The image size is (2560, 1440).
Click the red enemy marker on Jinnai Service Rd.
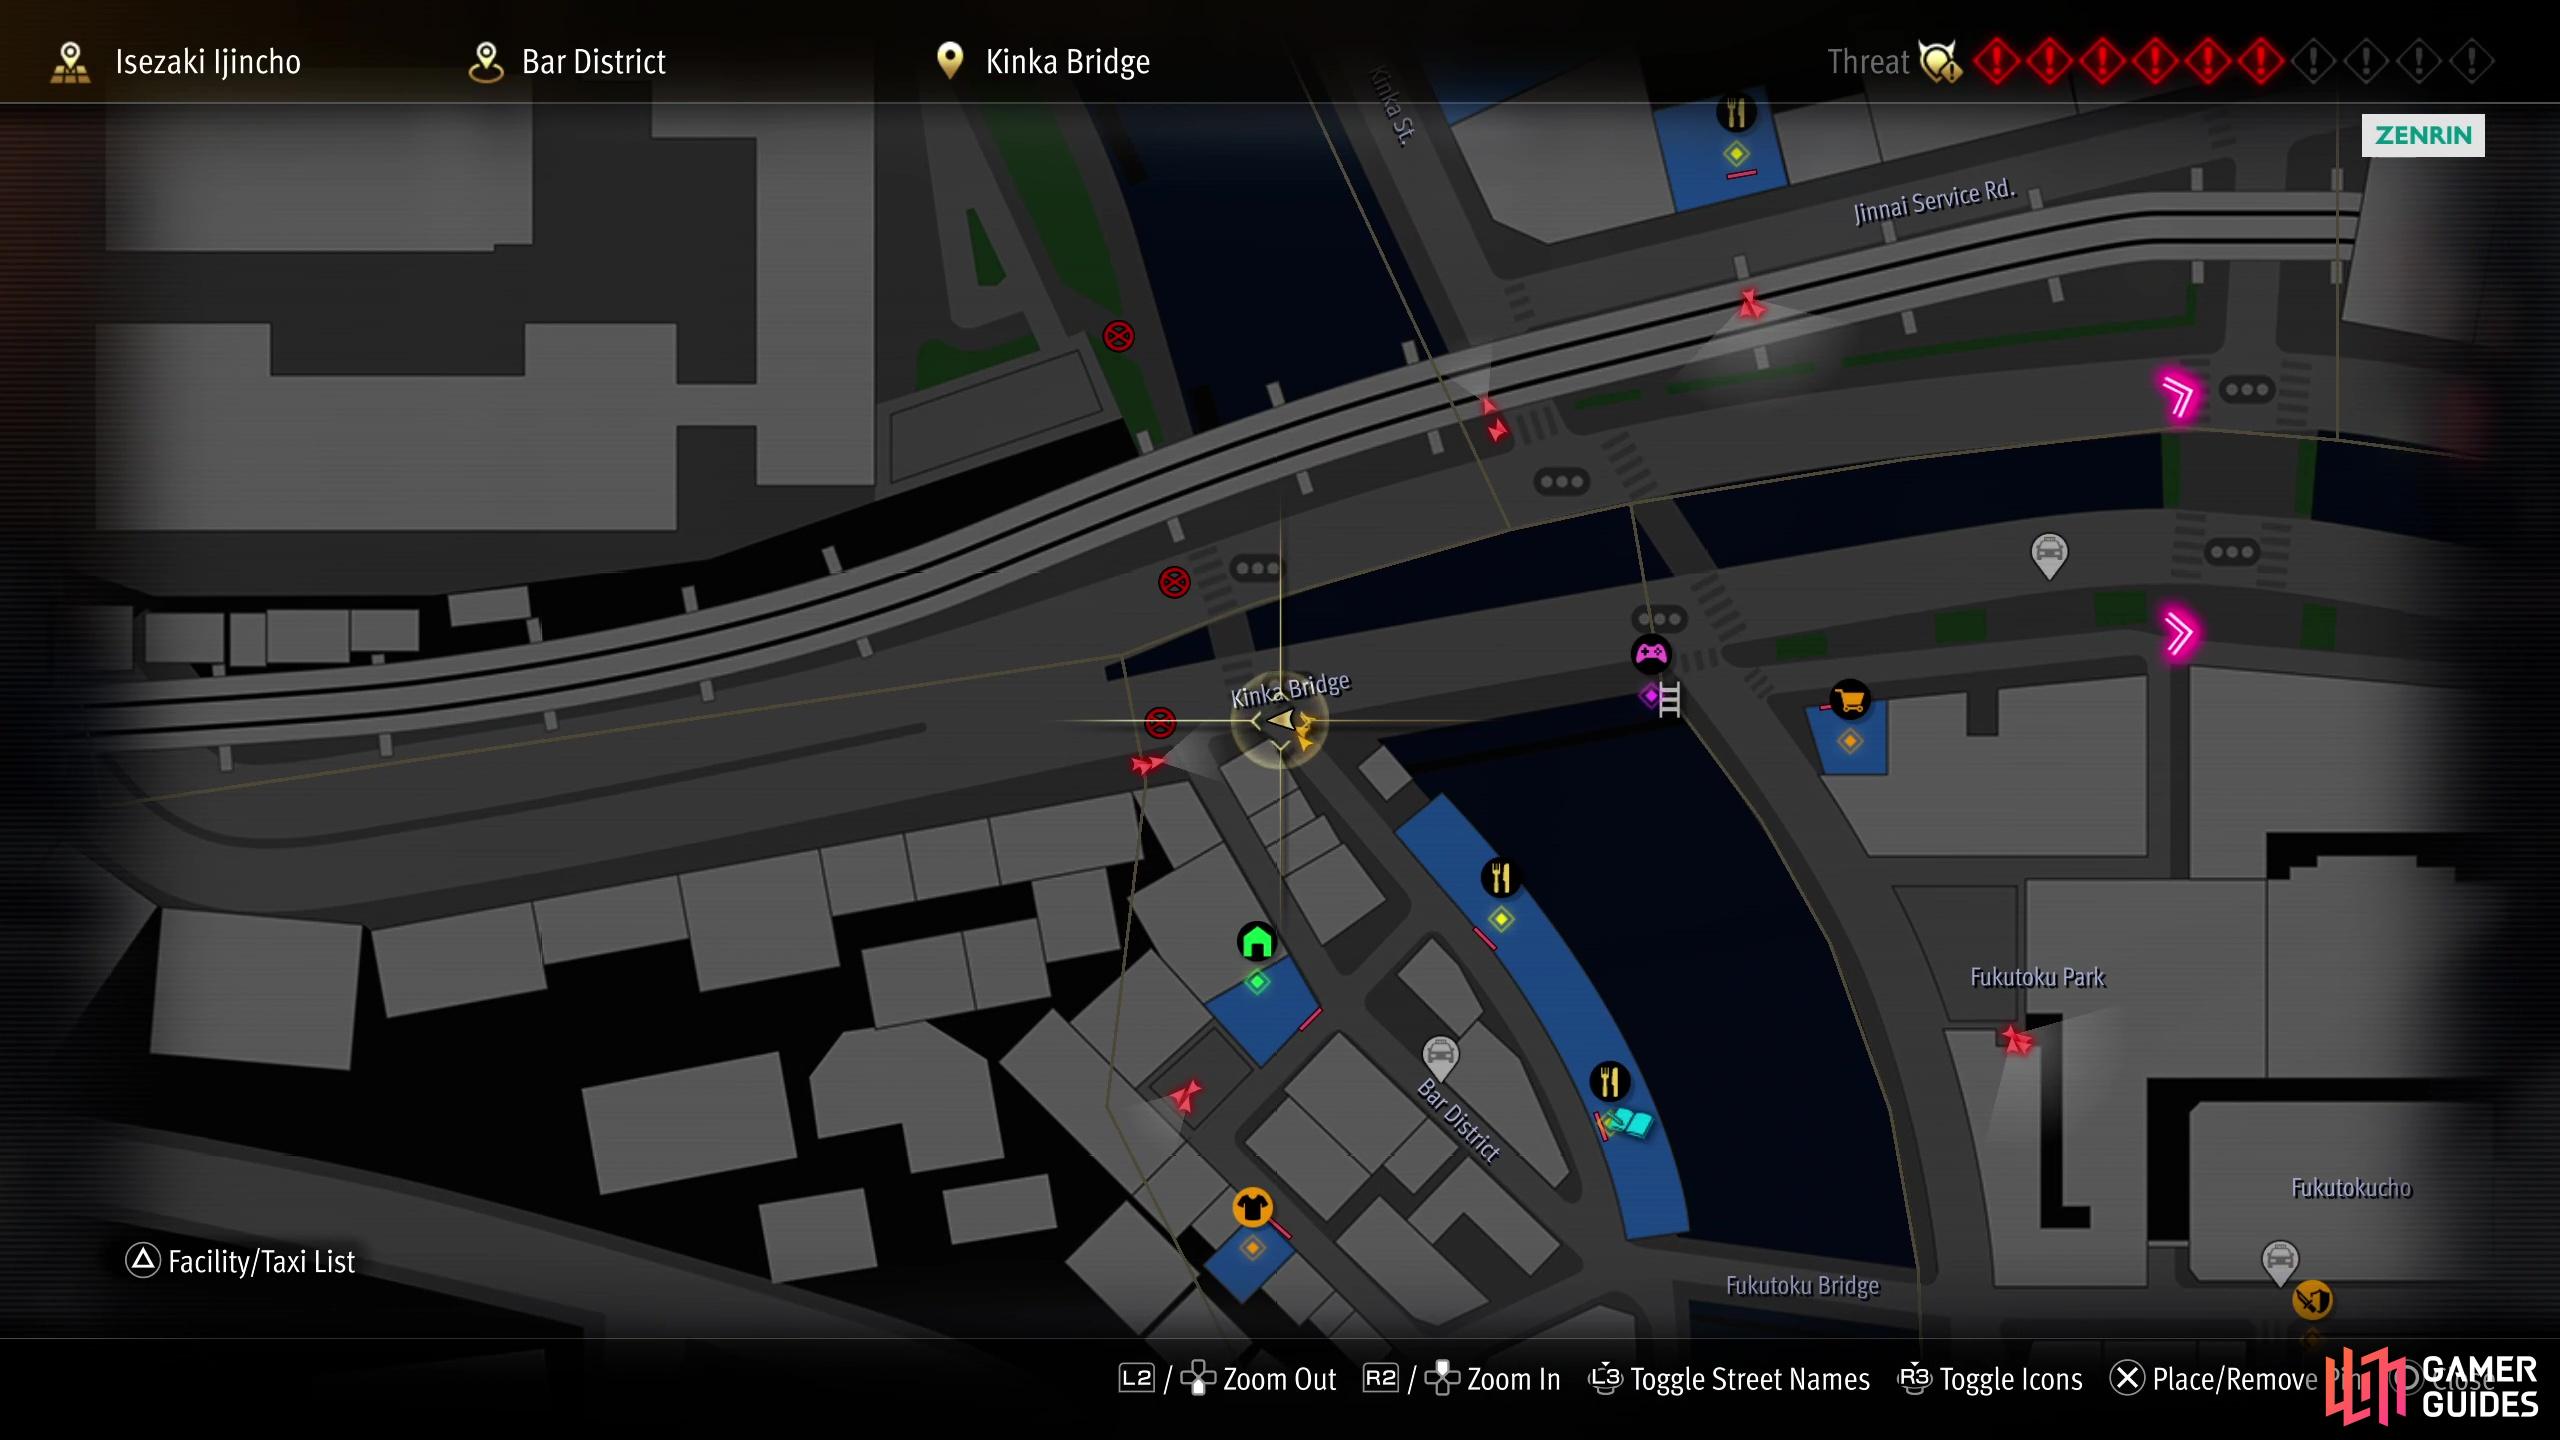point(1750,304)
